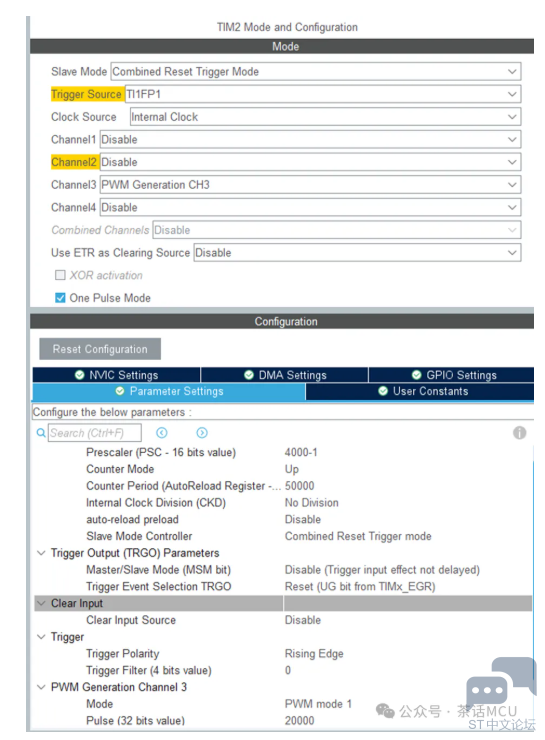Open the Channel2 dropdown
Viewport: 545px width, 740px height.
pyautogui.click(x=310, y=162)
